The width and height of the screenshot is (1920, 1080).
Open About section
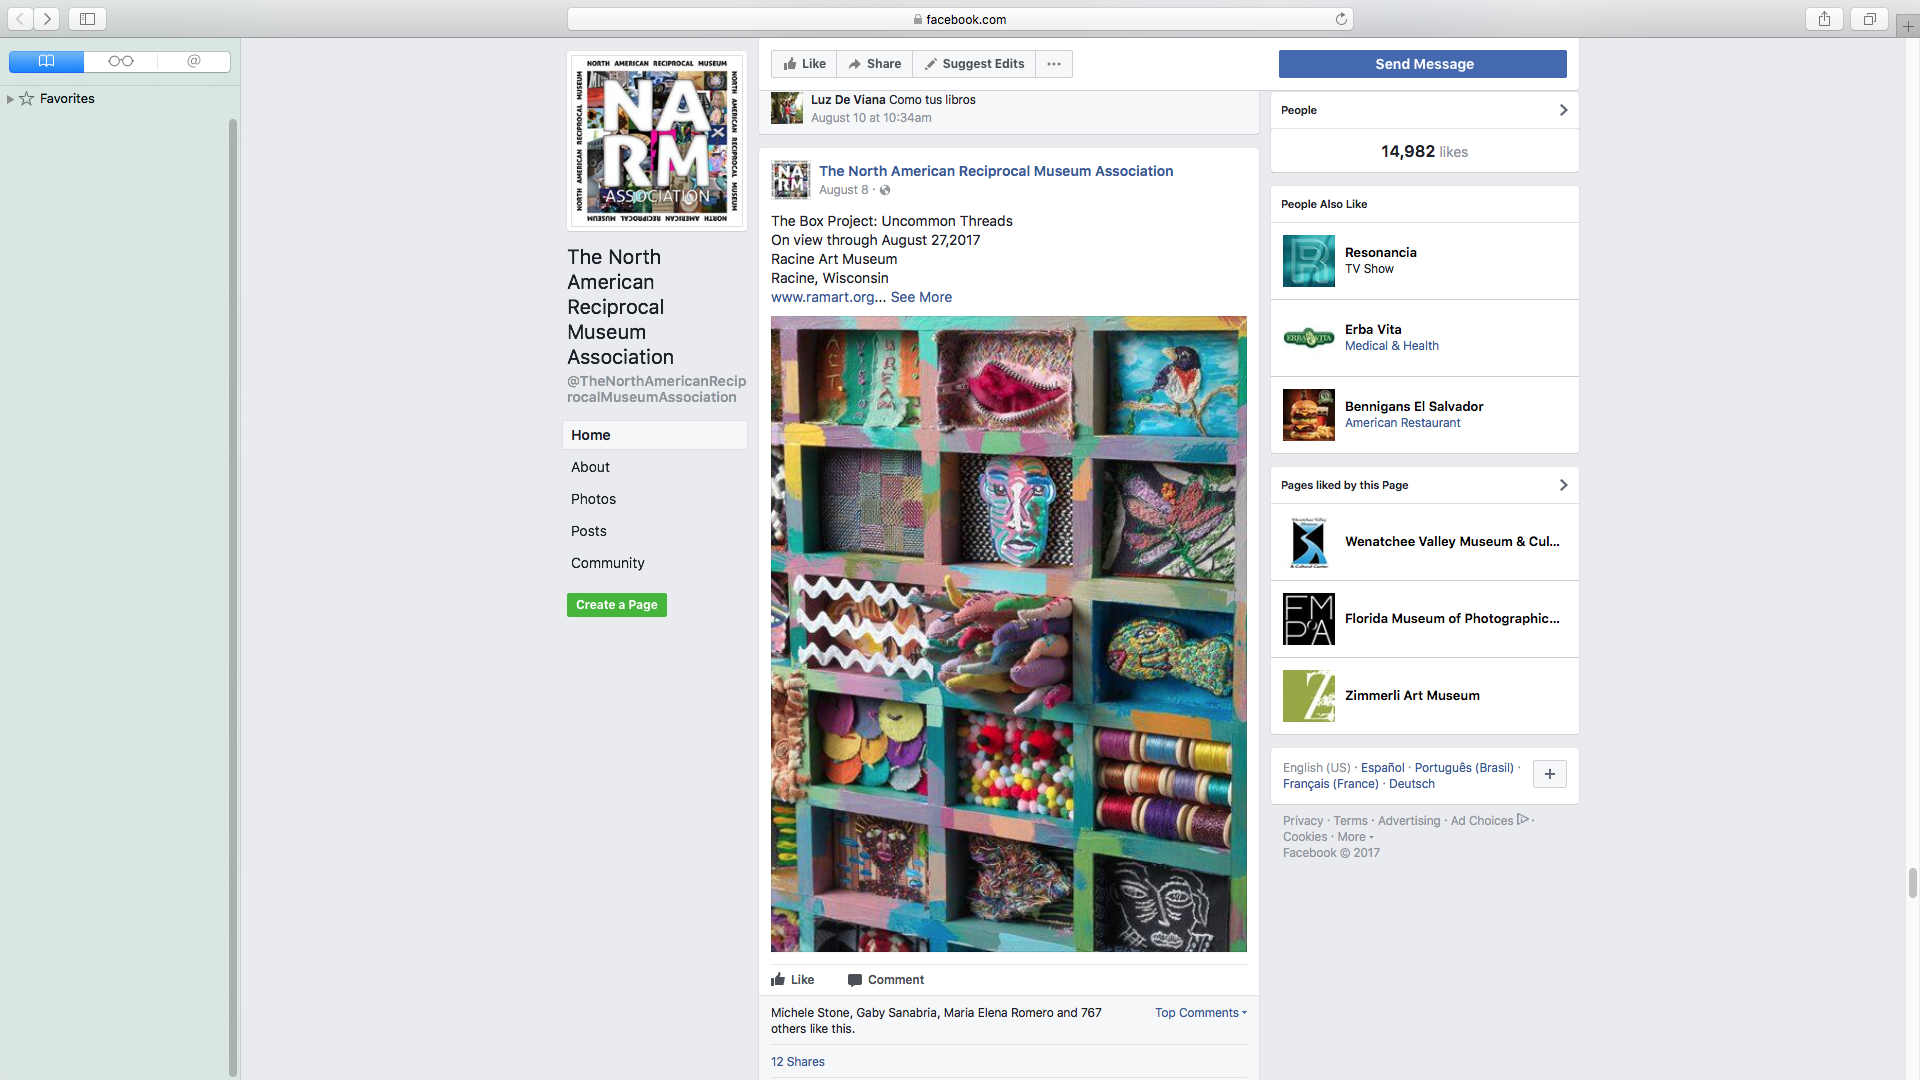(x=590, y=467)
